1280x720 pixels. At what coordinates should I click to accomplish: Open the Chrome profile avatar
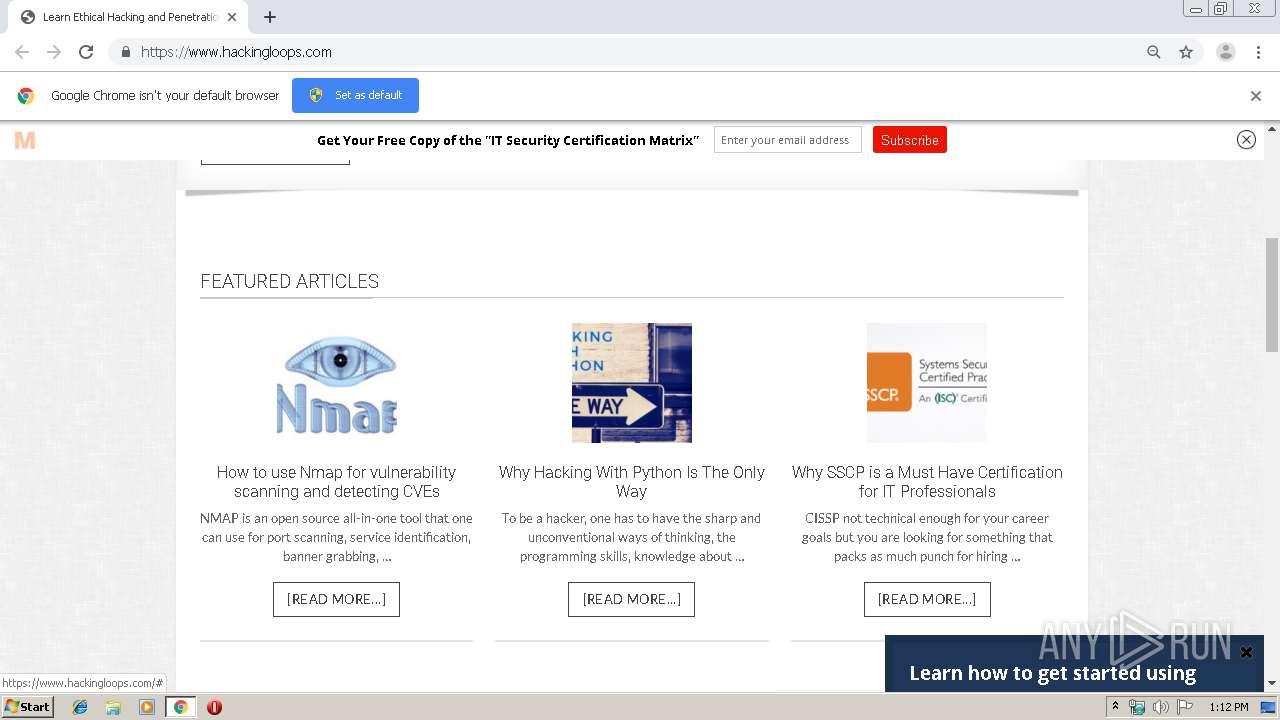coord(1226,52)
